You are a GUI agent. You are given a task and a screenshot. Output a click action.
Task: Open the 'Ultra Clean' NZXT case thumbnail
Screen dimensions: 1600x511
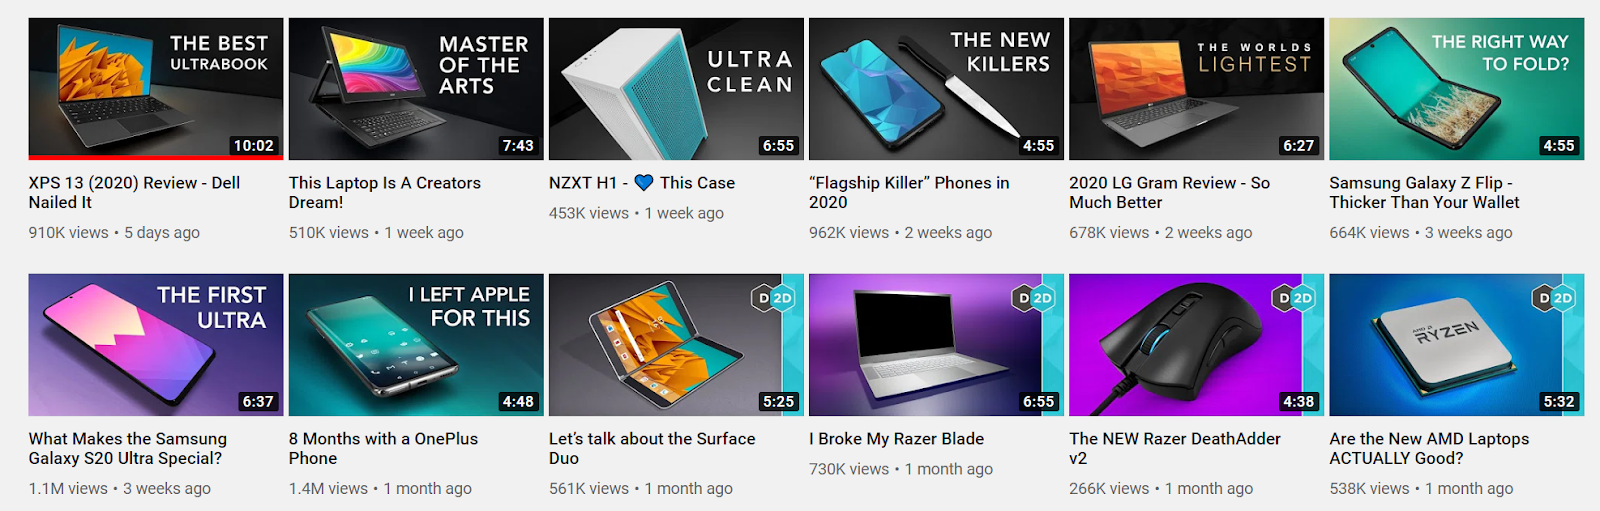tap(676, 89)
